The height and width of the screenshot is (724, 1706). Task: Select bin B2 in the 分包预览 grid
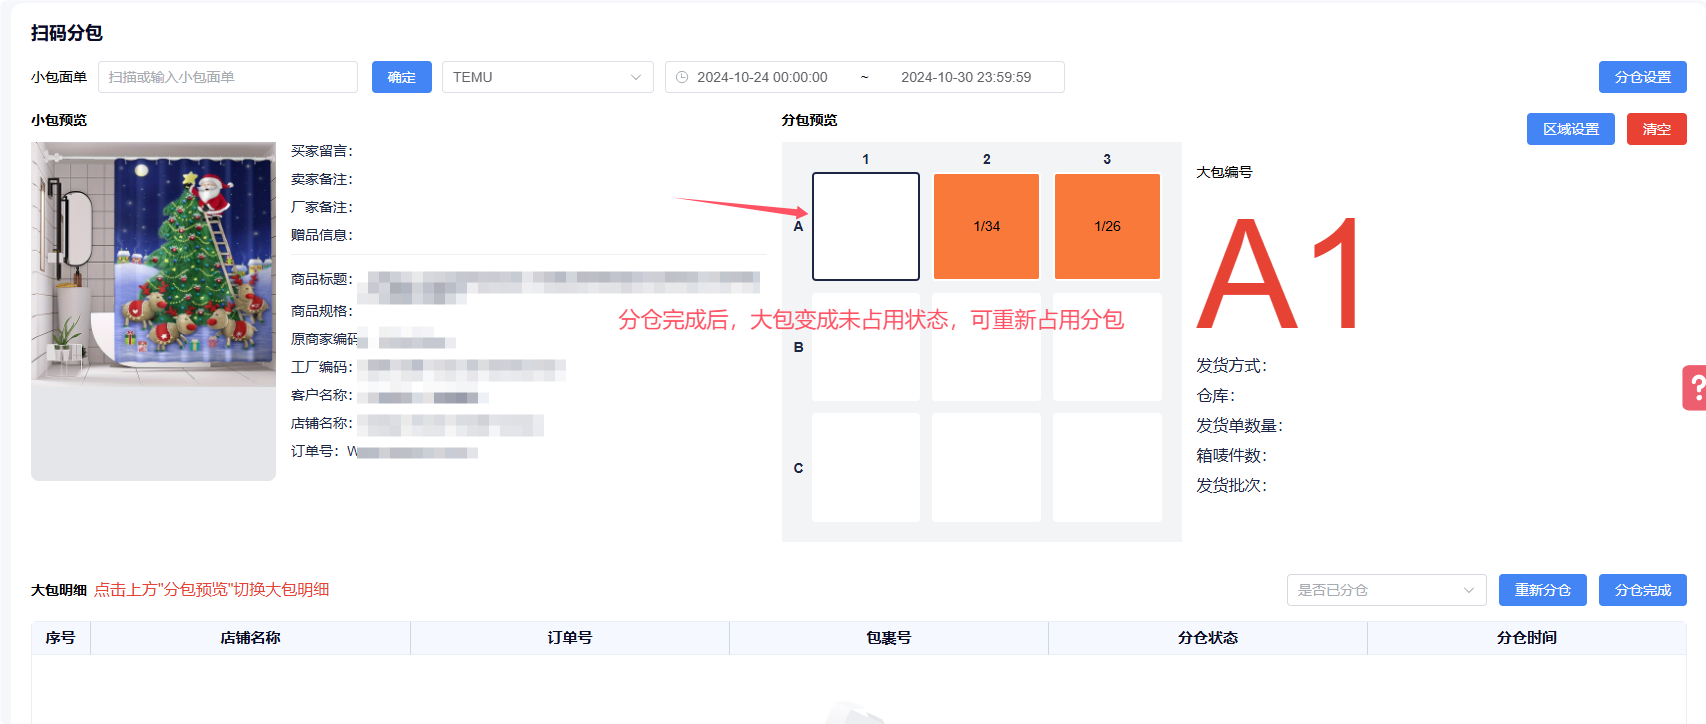[x=986, y=347]
